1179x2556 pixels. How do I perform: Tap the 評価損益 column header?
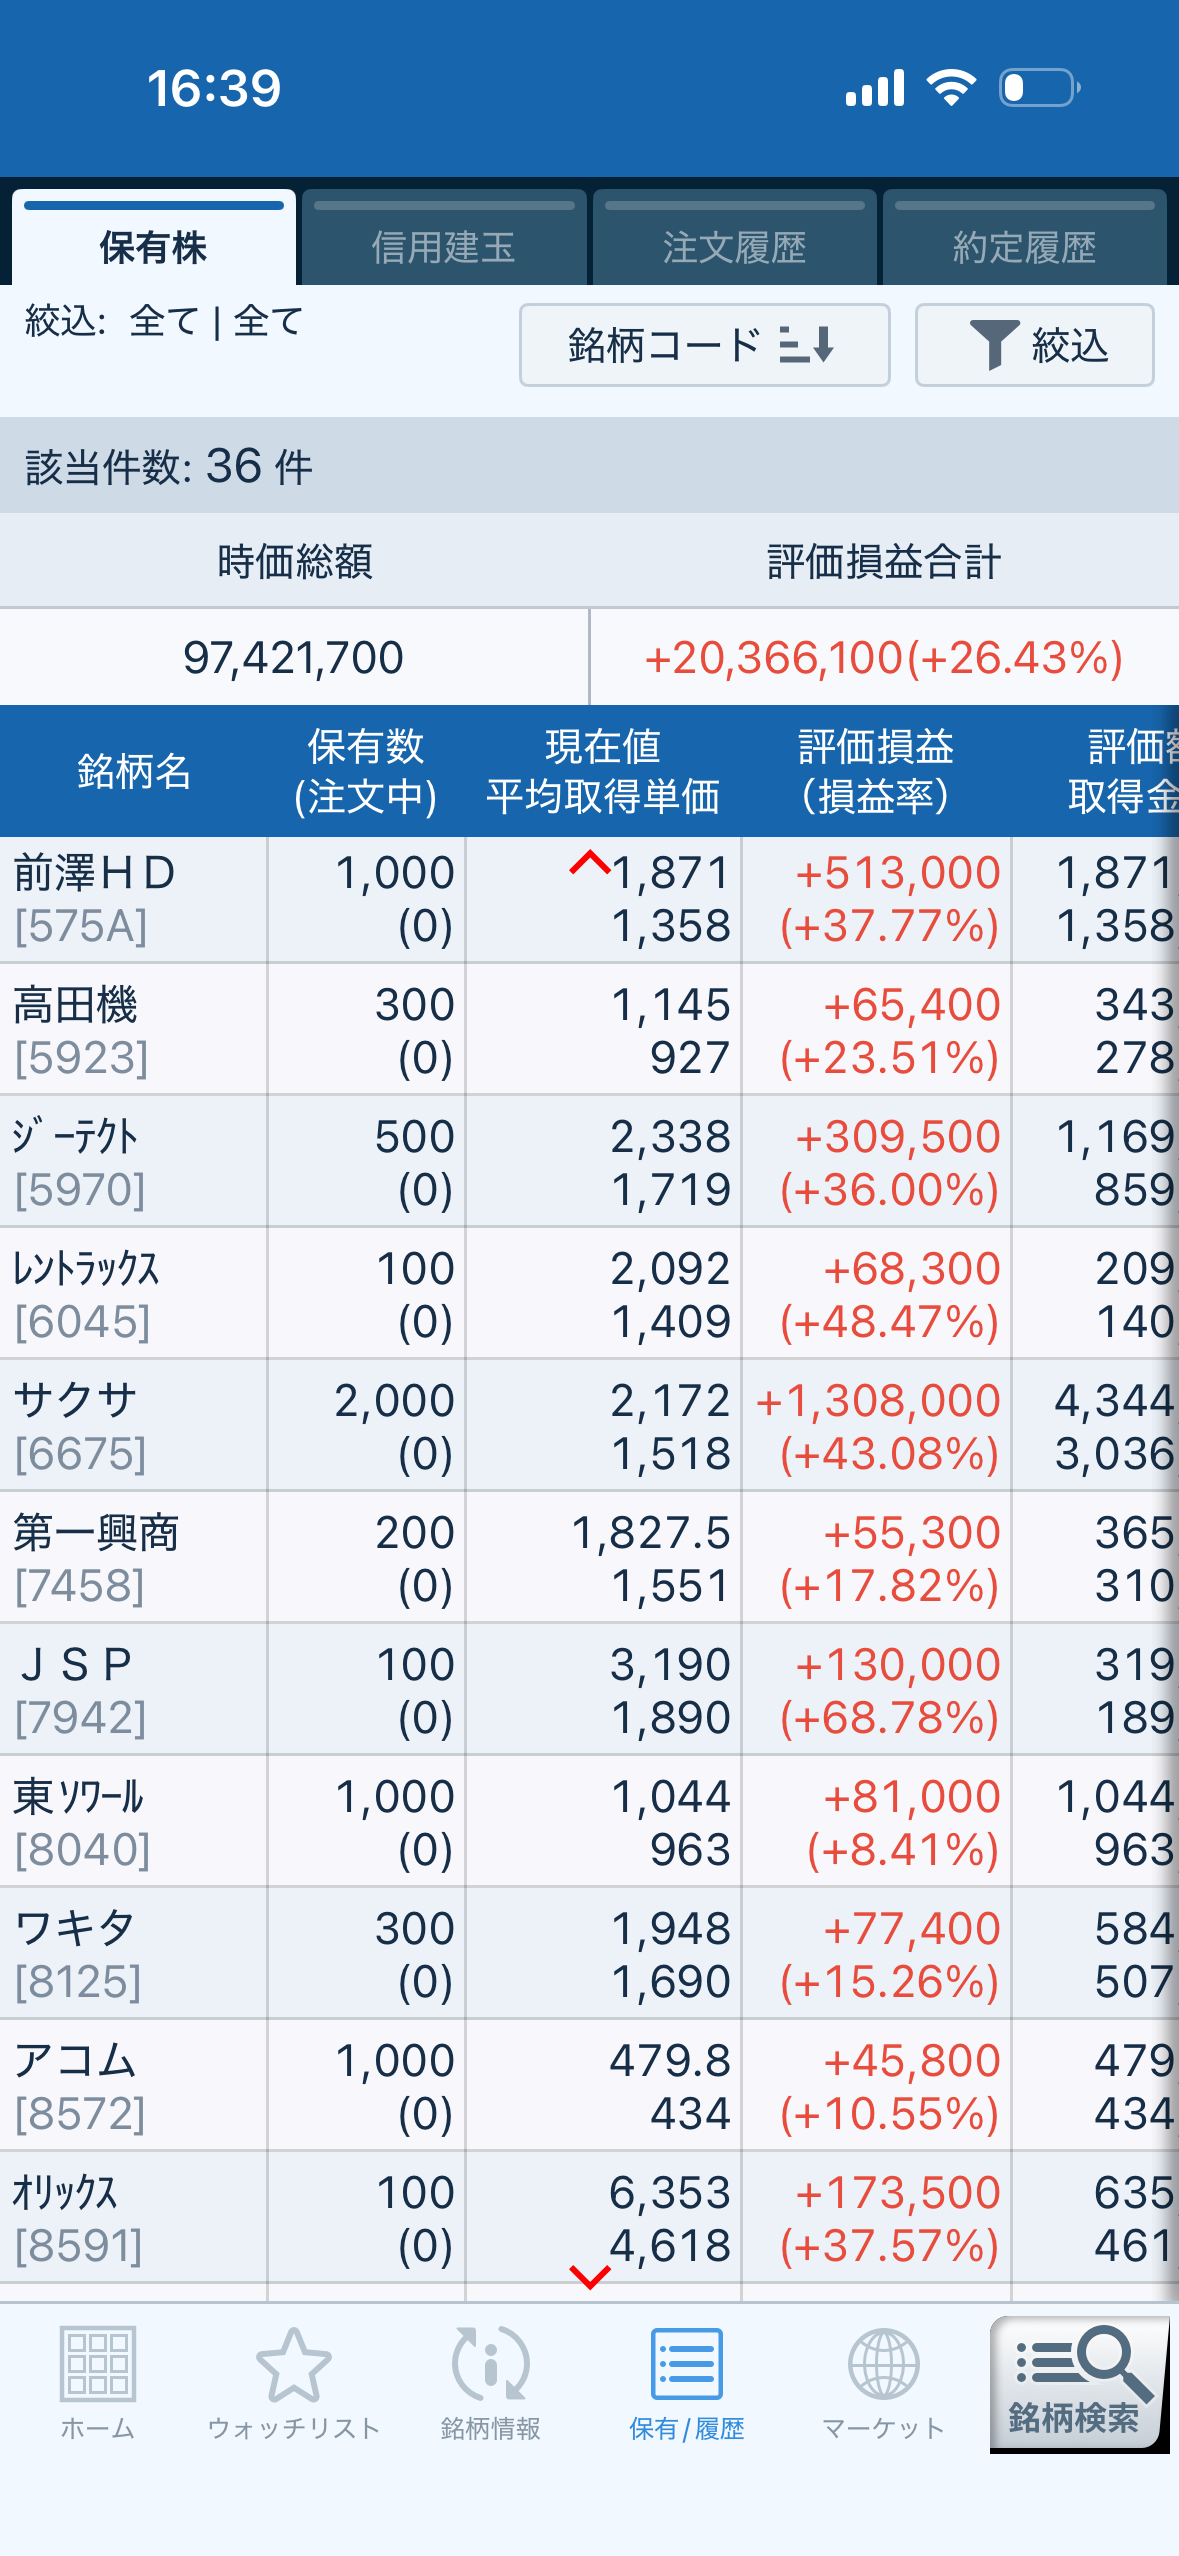pyautogui.click(x=876, y=771)
